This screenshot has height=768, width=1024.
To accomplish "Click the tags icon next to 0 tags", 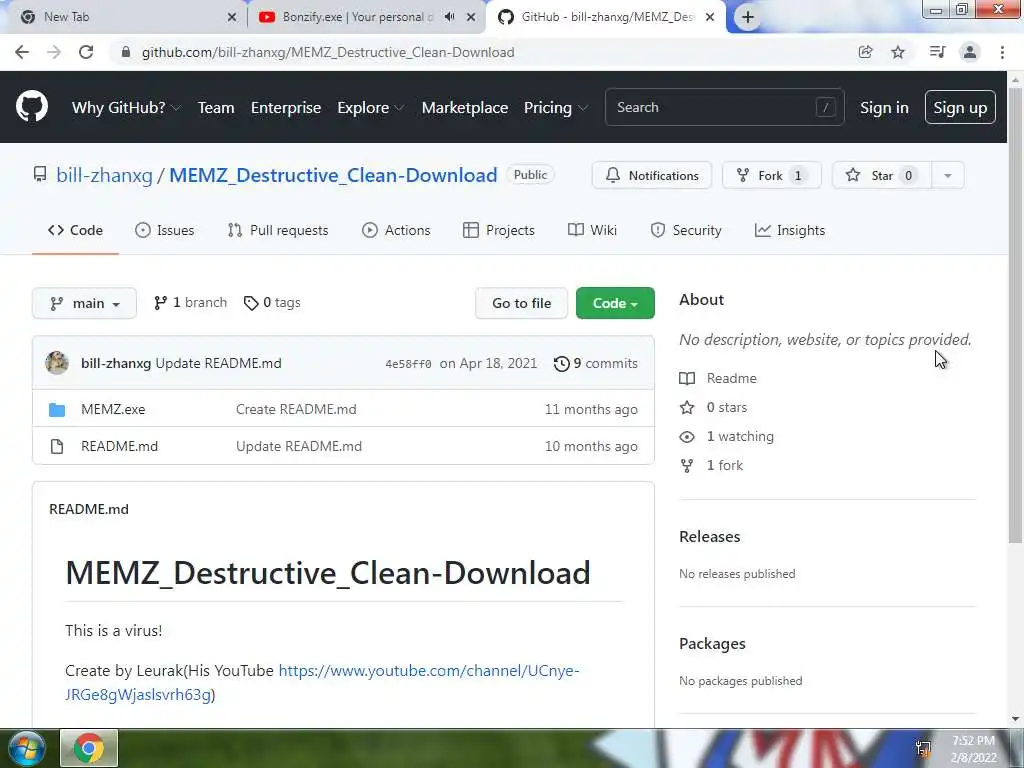I will pyautogui.click(x=251, y=303).
